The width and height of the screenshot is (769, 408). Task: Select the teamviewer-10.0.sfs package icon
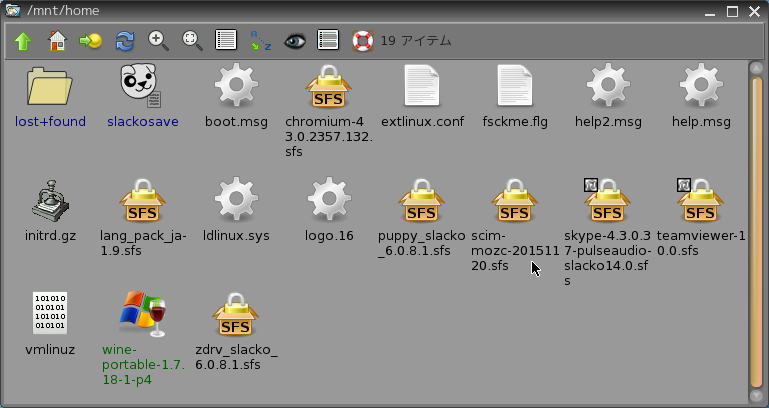click(x=700, y=200)
